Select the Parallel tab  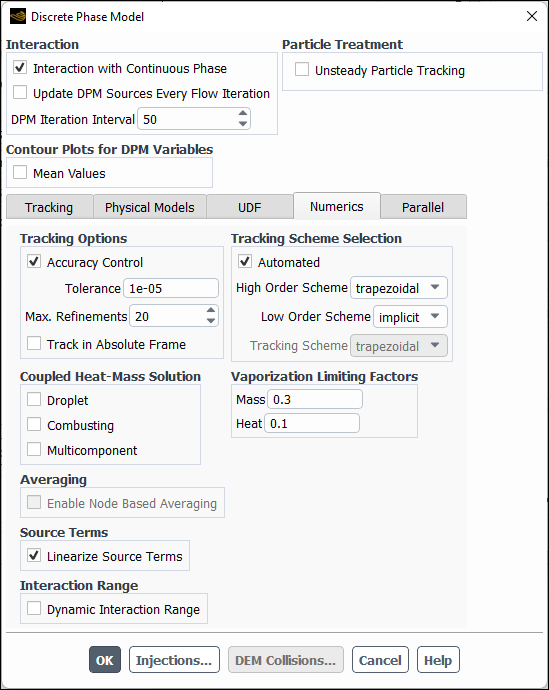(x=423, y=207)
